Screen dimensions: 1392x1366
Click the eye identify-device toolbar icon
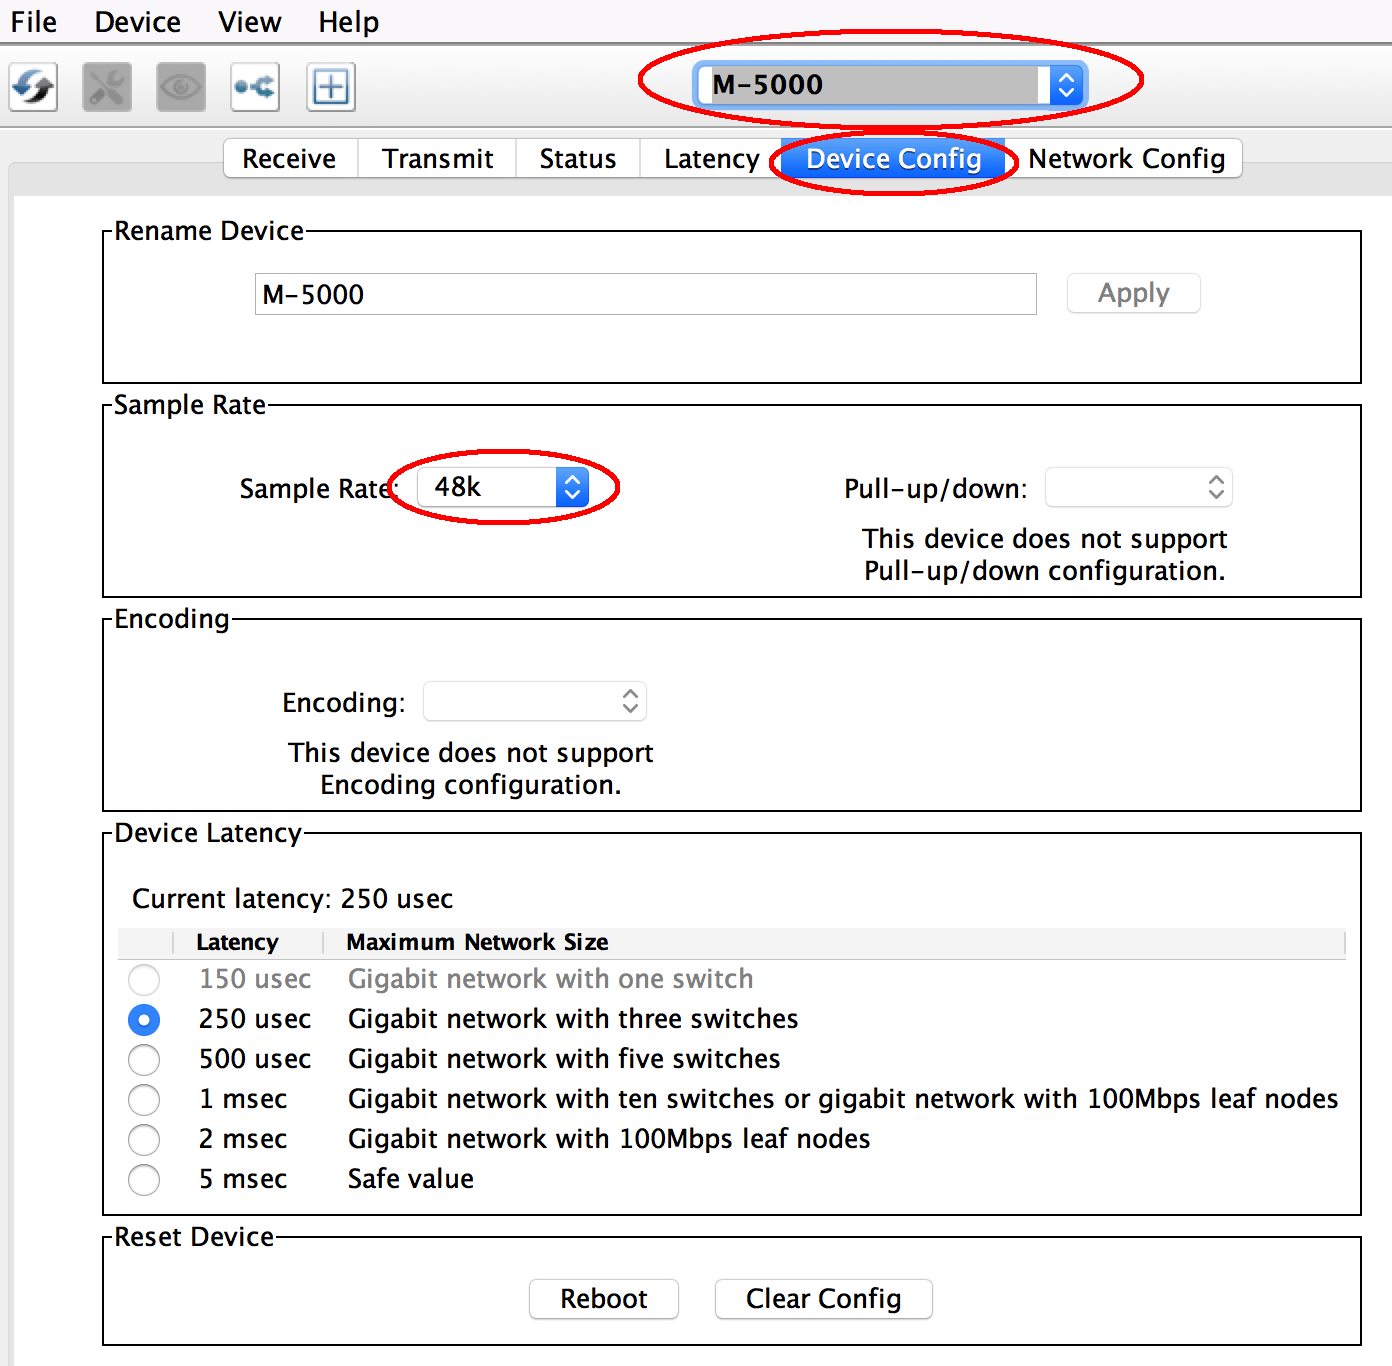pos(181,87)
